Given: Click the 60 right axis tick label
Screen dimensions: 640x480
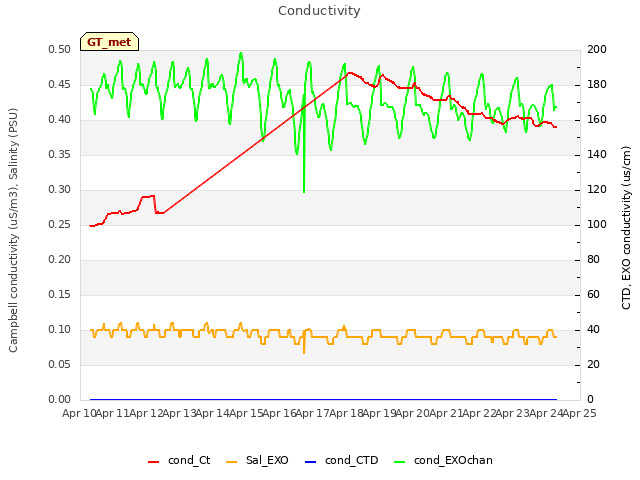Looking at the screenshot, I should pos(593,294).
